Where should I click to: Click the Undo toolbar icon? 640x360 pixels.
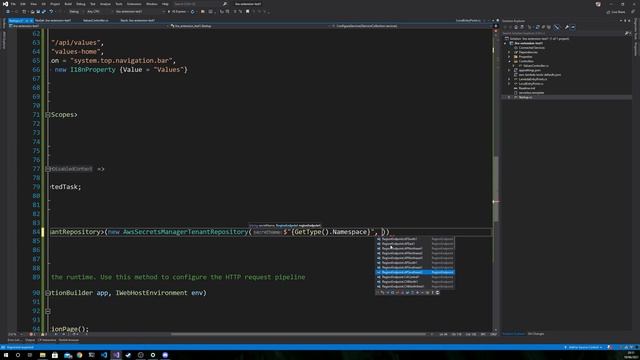pyautogui.click(x=51, y=12)
